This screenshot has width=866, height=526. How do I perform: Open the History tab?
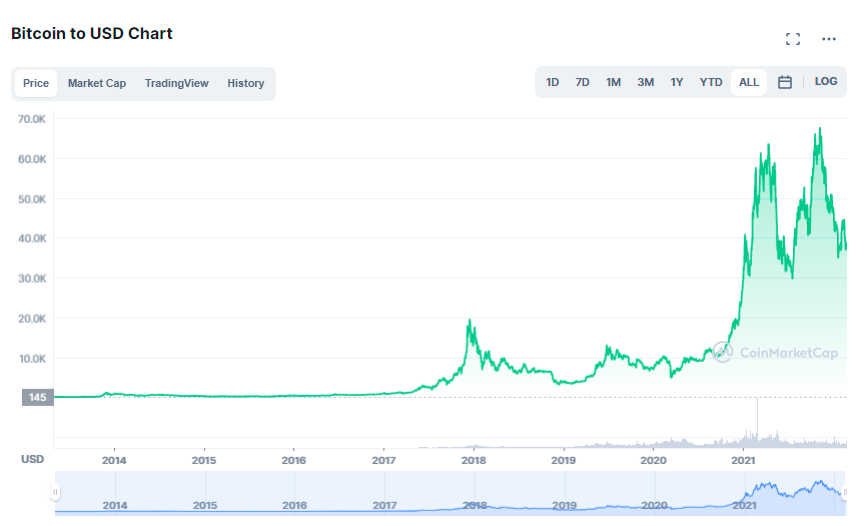246,83
